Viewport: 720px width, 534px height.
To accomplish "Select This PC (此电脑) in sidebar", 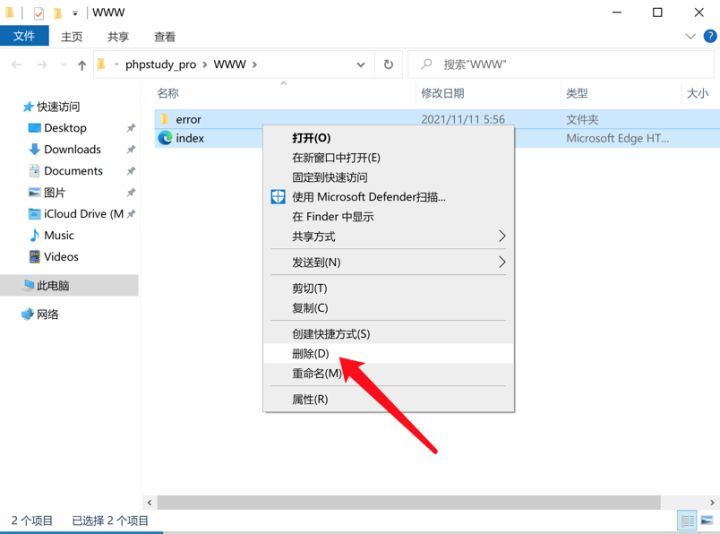I will (69, 285).
